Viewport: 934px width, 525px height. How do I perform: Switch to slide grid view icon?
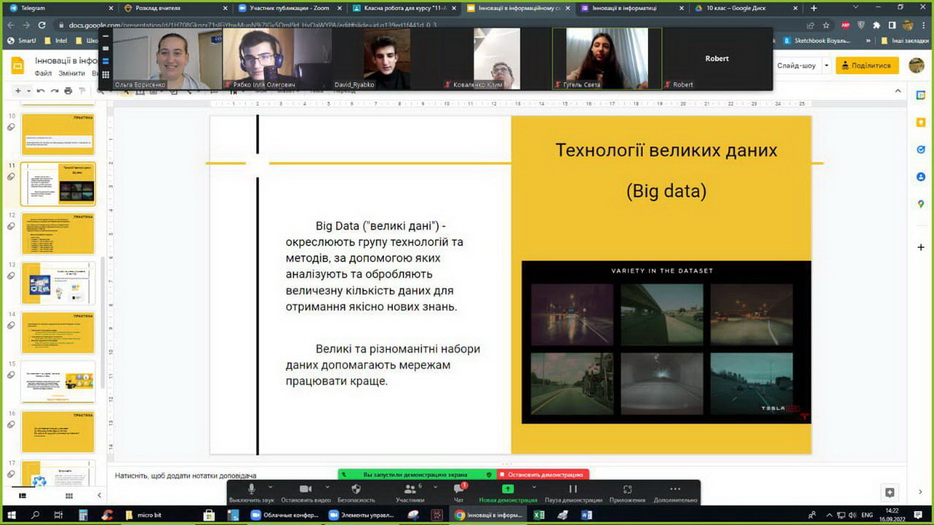pyautogui.click(x=69, y=495)
